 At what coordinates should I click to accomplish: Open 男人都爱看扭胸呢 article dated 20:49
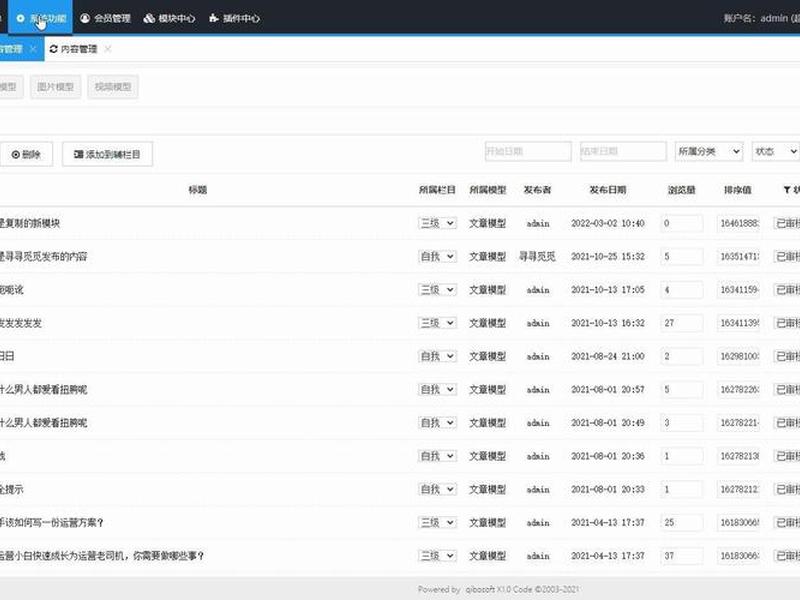point(43,422)
